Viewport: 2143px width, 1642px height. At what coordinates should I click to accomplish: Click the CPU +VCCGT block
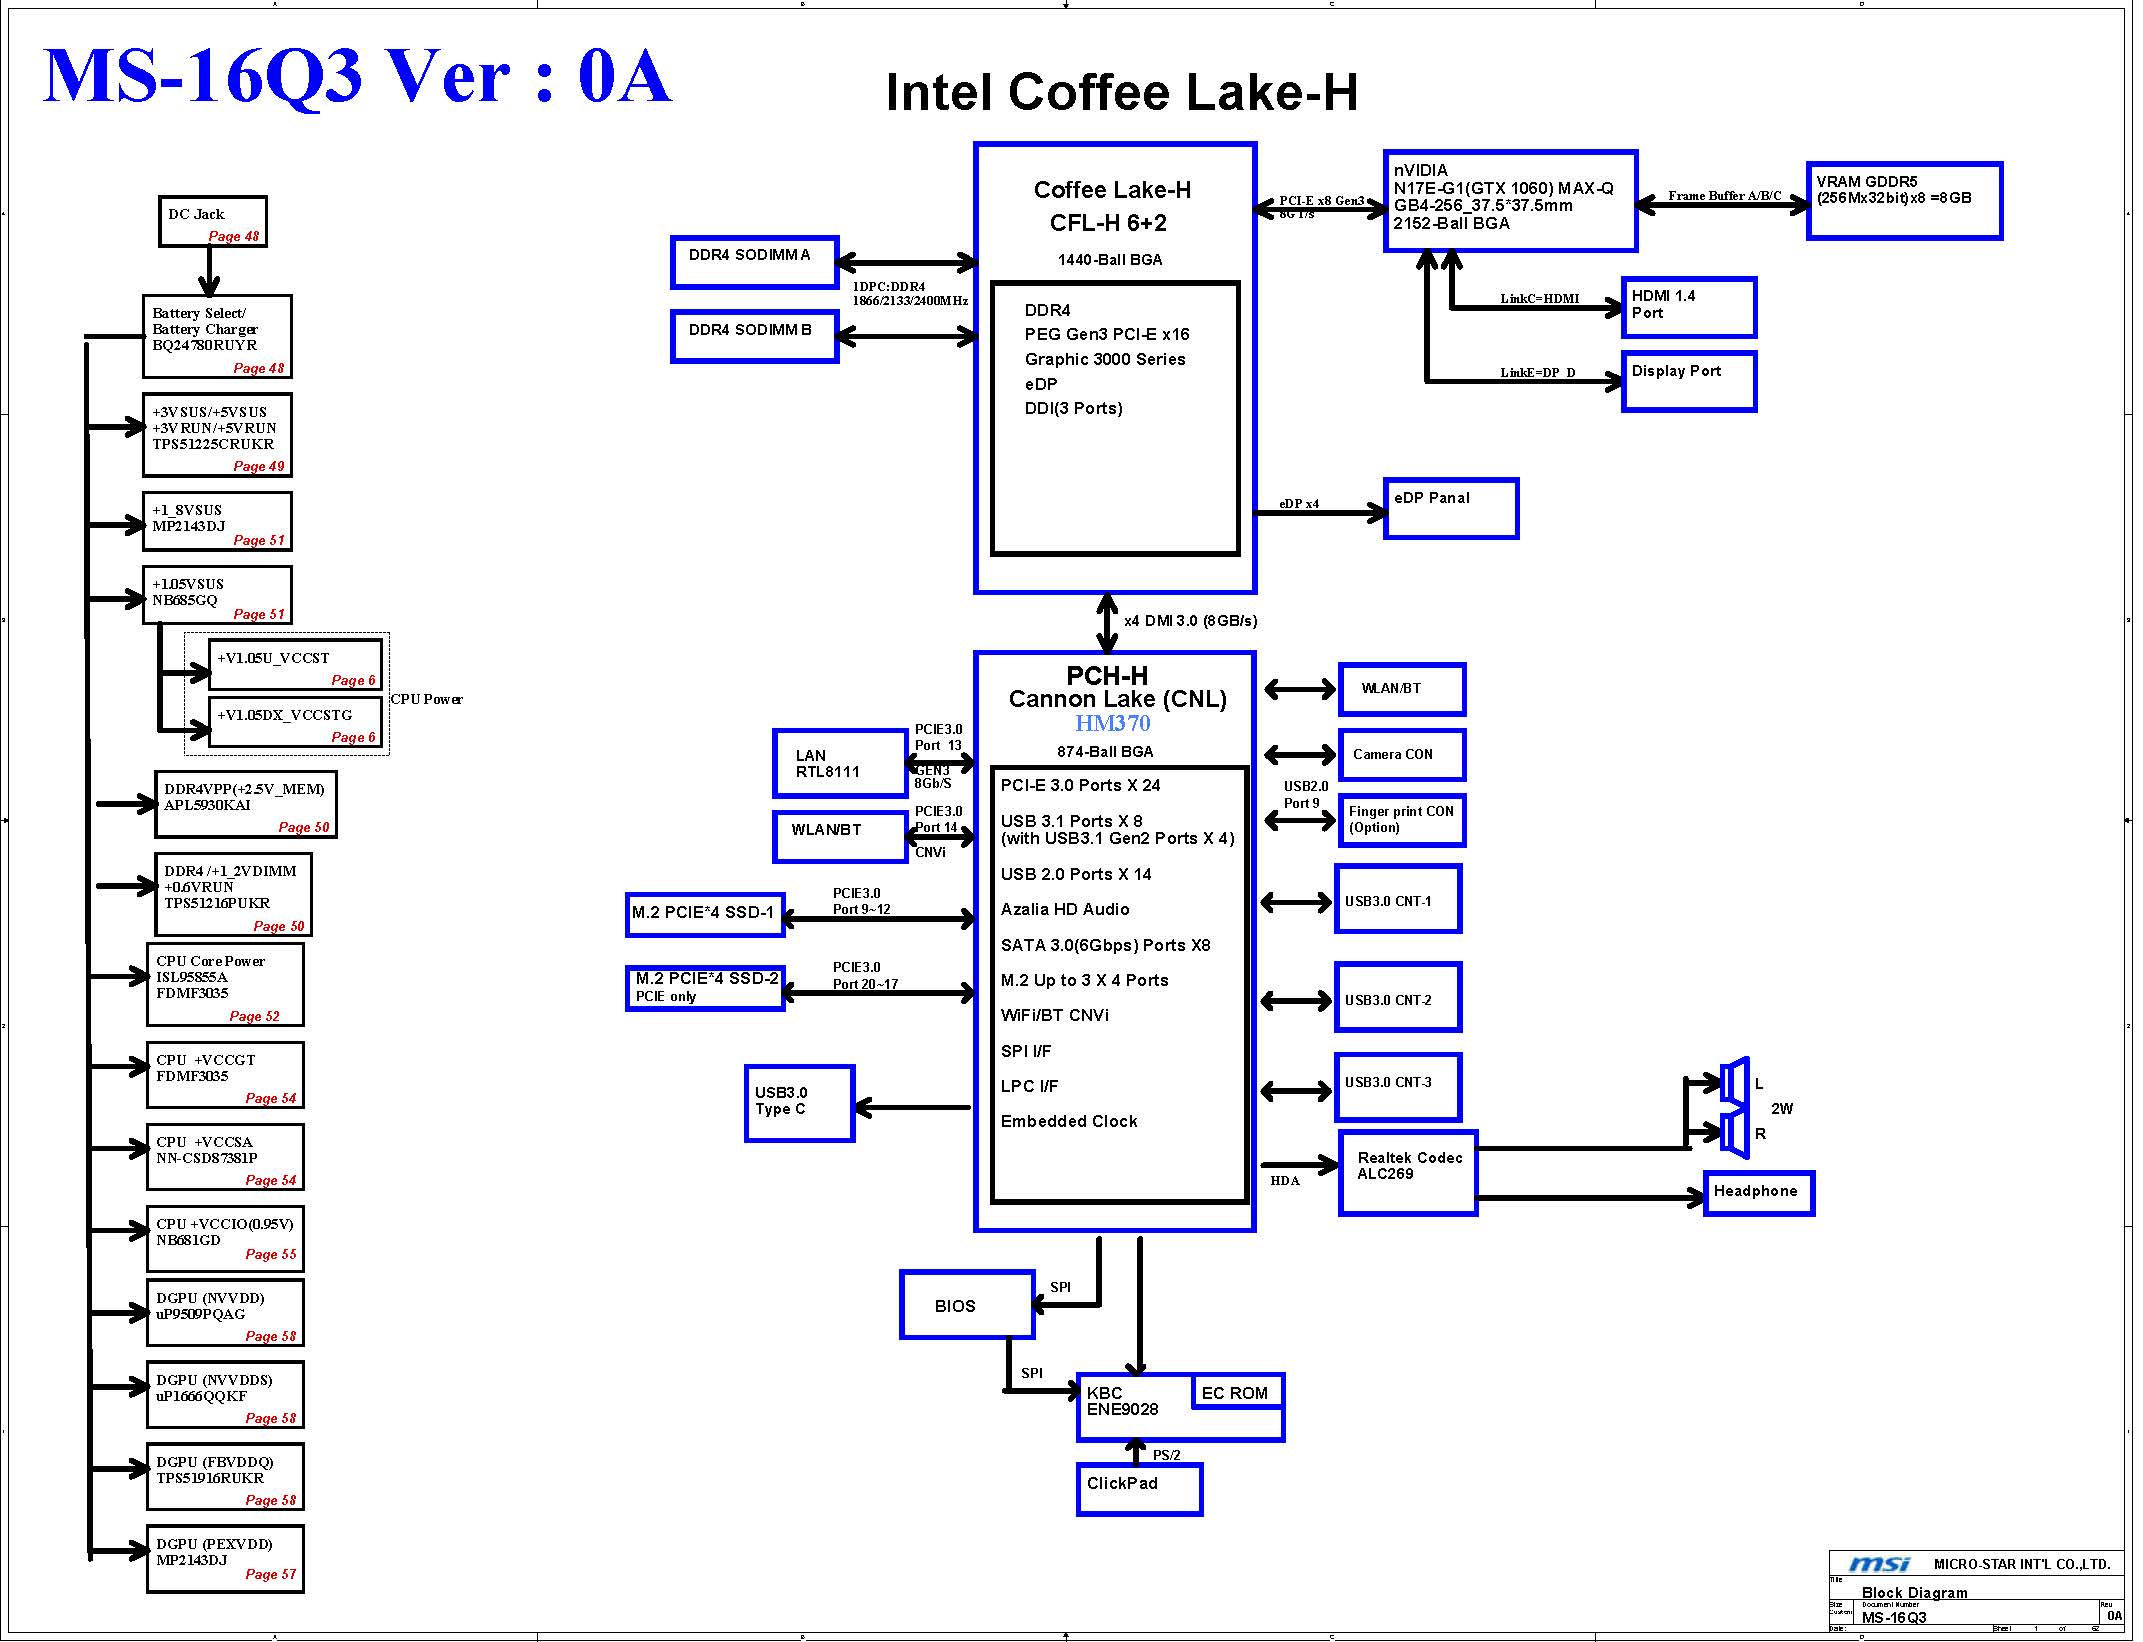[x=225, y=1075]
